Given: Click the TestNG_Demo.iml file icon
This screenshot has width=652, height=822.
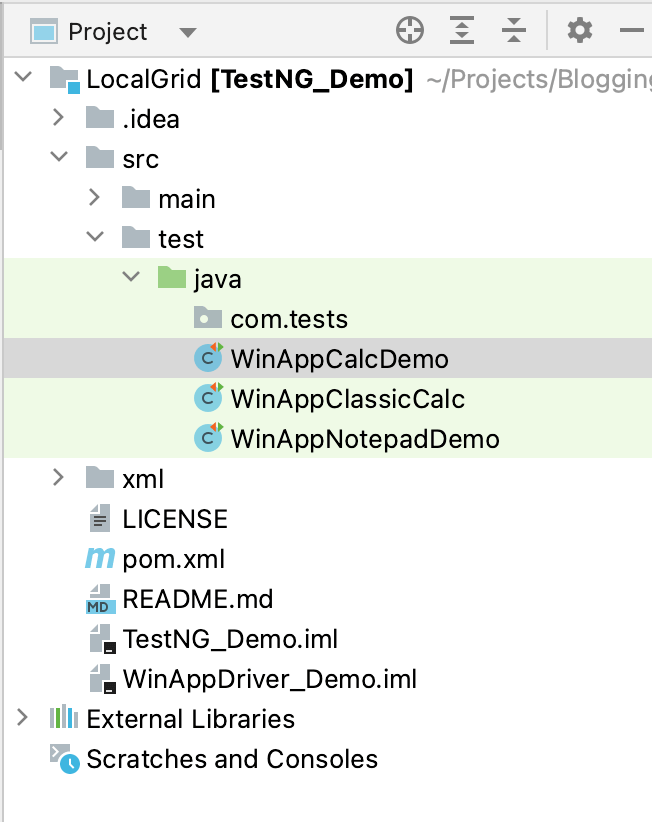Looking at the screenshot, I should (x=103, y=639).
